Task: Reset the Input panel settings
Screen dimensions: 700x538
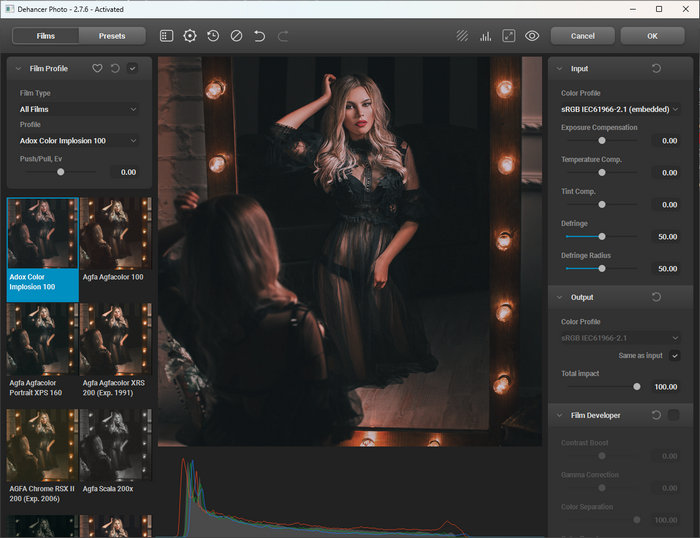Action: (x=656, y=69)
